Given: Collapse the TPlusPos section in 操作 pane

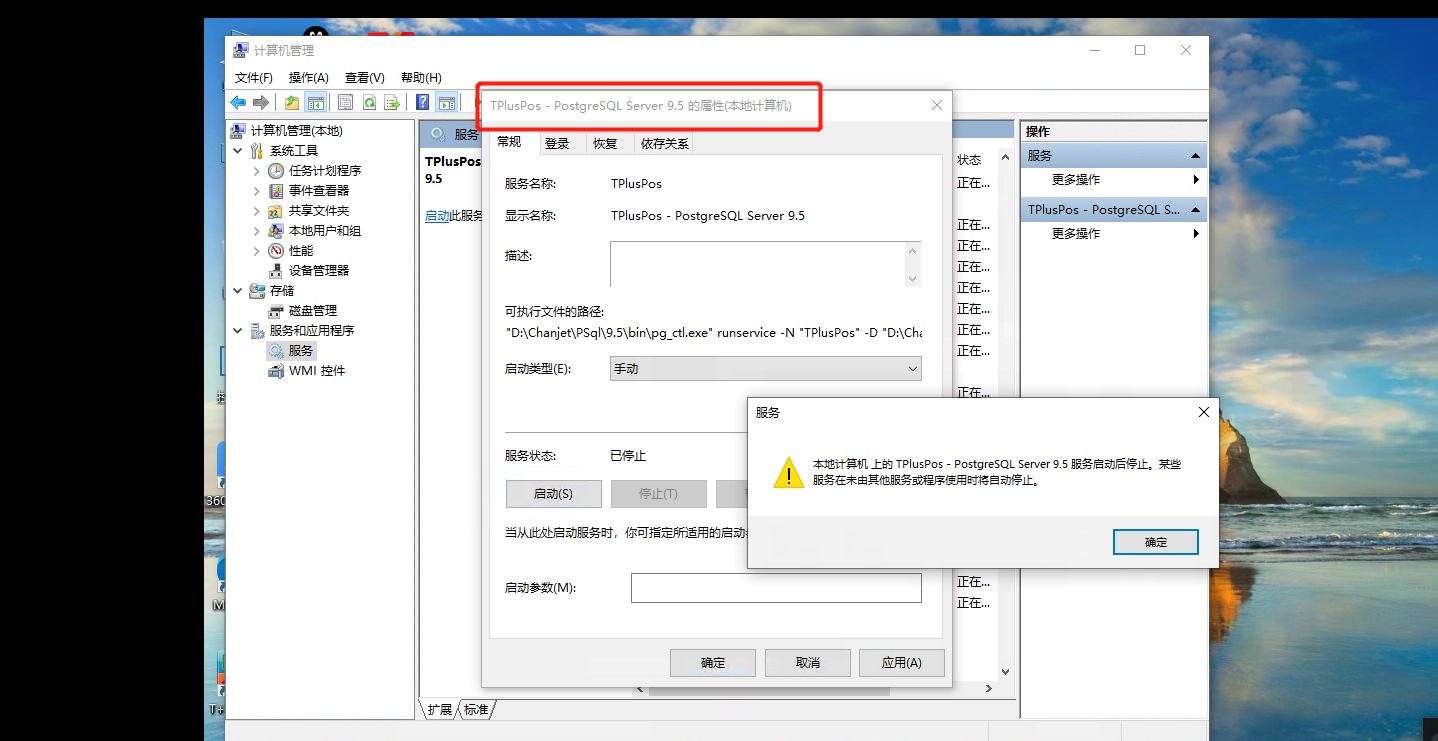Looking at the screenshot, I should tap(1195, 210).
